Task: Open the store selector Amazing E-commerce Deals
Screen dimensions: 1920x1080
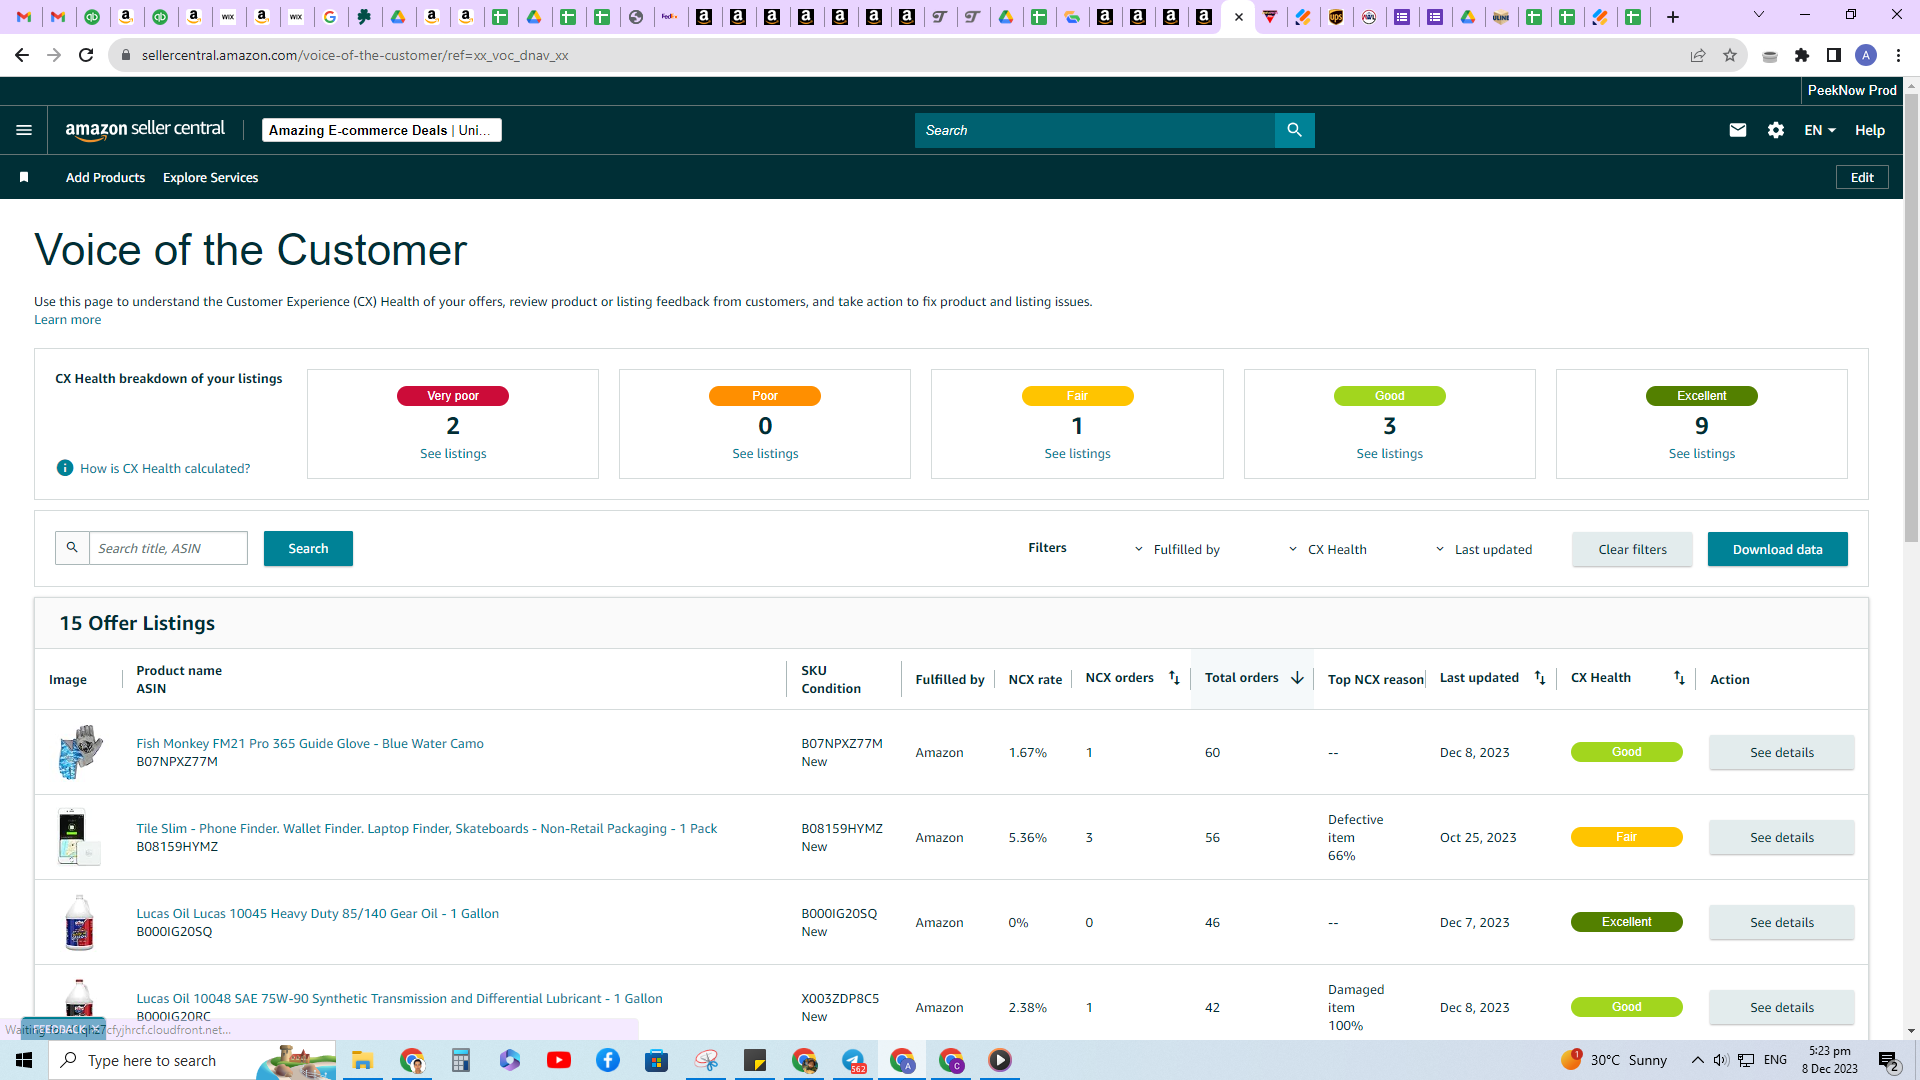Action: (382, 130)
